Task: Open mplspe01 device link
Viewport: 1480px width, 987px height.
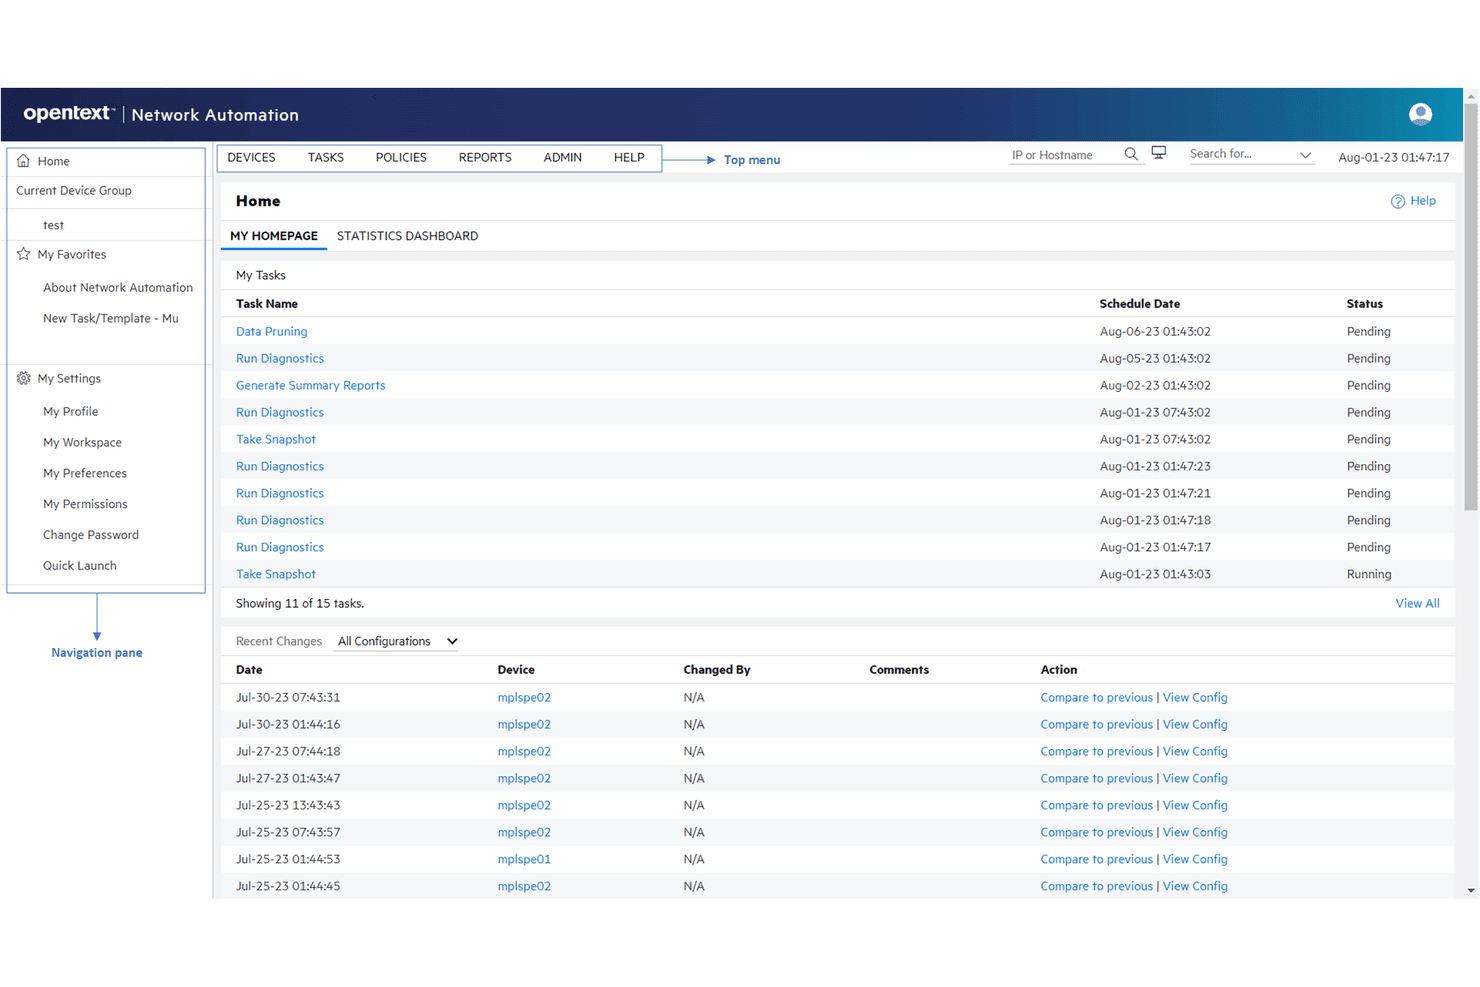Action: (x=524, y=859)
